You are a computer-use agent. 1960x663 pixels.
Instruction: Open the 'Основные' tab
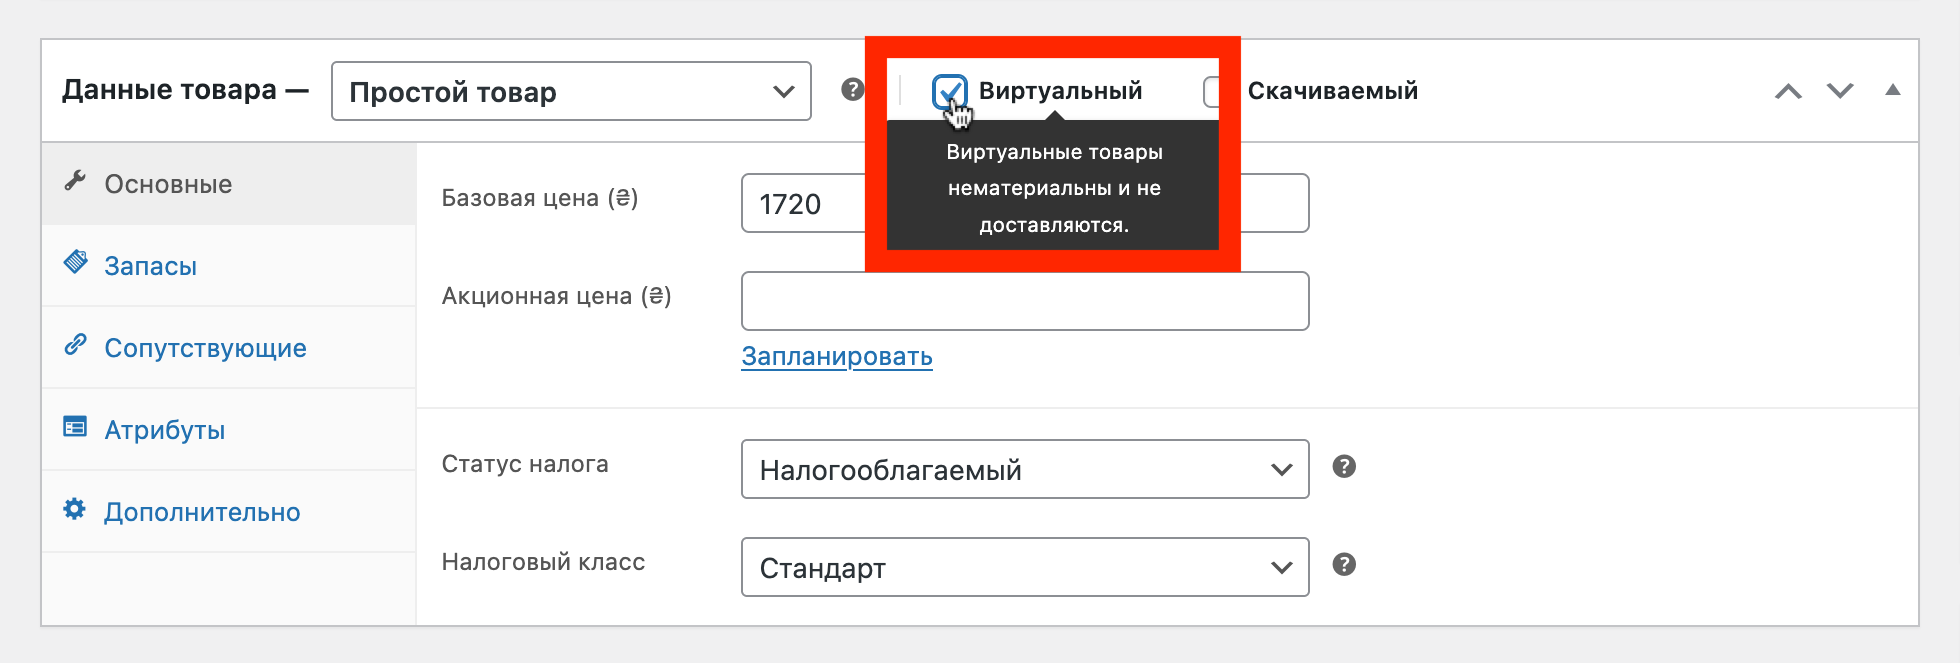tap(229, 184)
